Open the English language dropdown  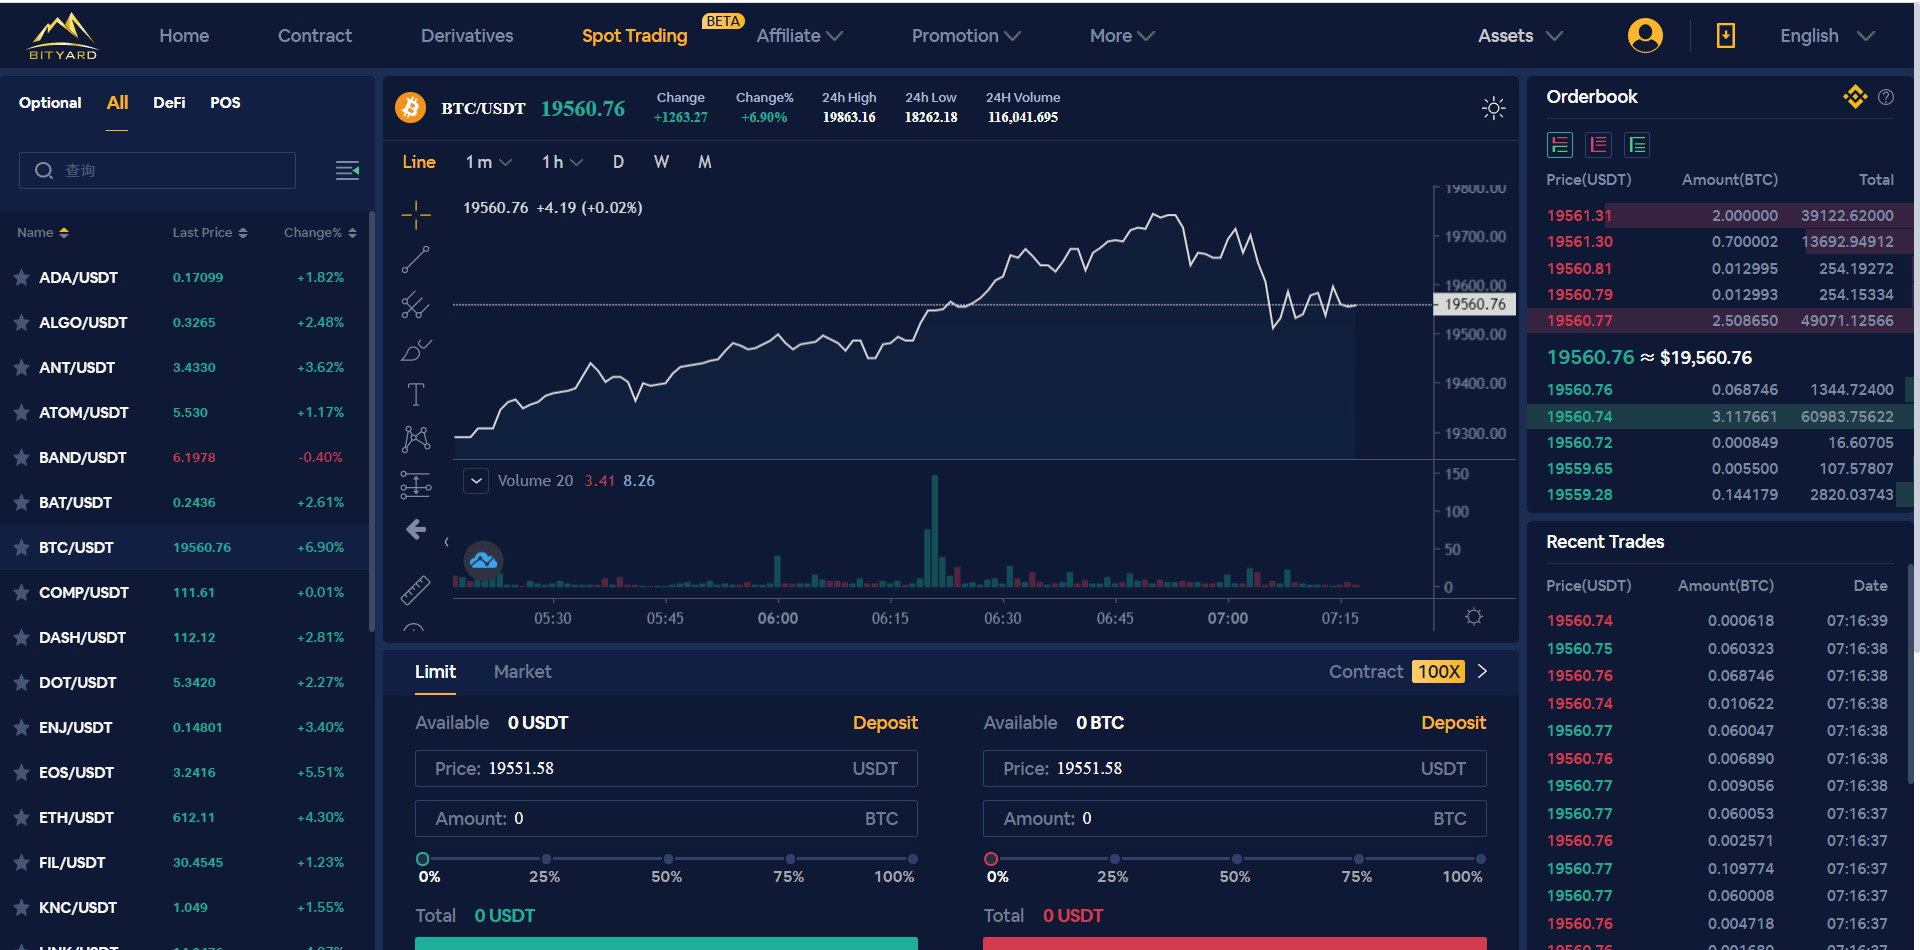[1826, 36]
